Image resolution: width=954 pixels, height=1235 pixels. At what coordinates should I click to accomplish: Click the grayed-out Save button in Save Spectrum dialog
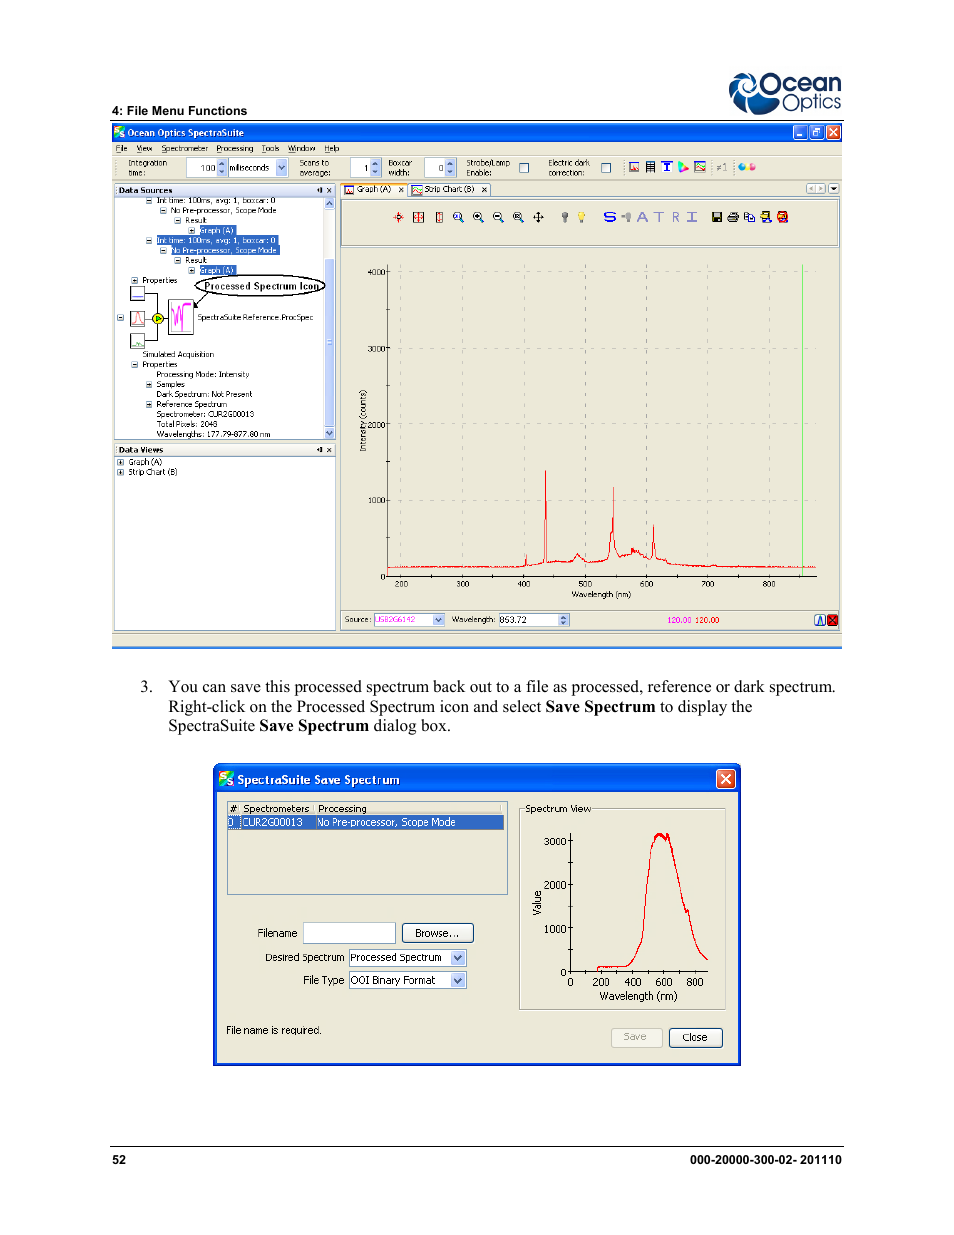tap(635, 1038)
